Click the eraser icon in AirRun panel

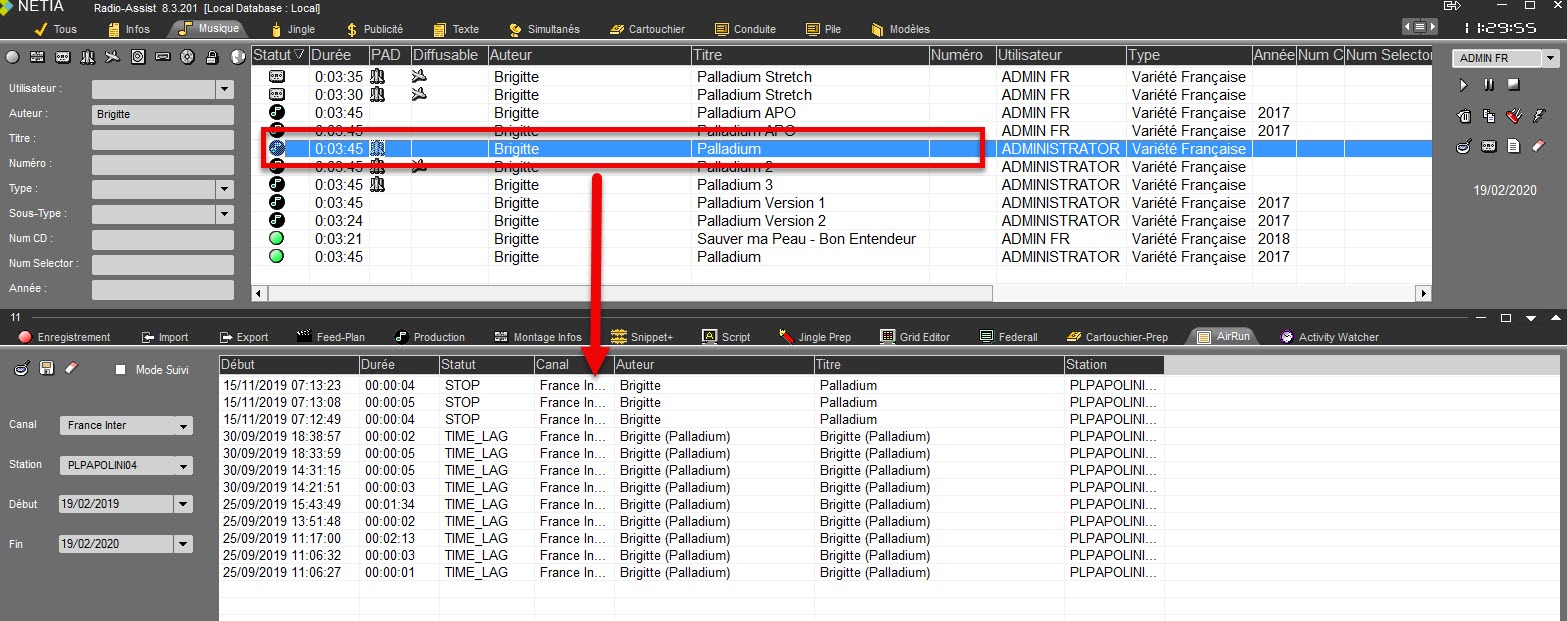click(71, 369)
